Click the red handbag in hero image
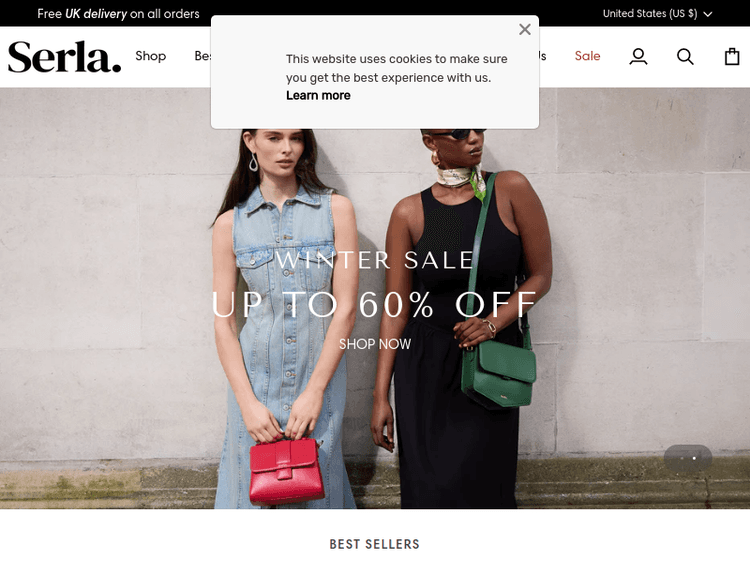Viewport: 750px width, 563px height. pos(286,471)
